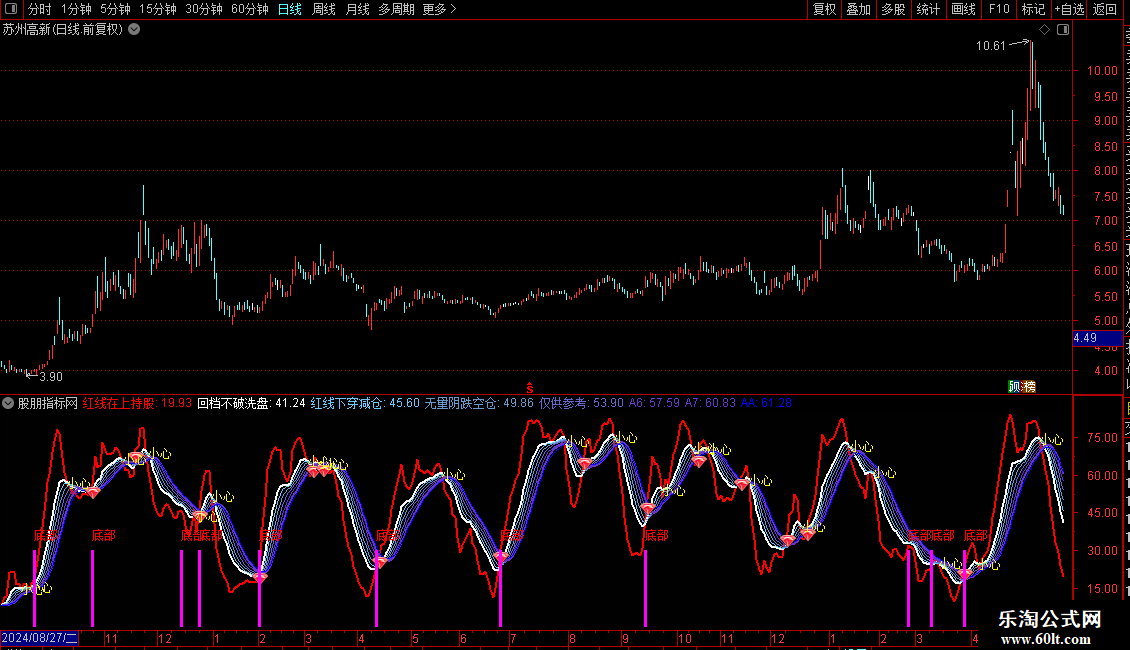Expand the 更多 periods menu
Screen dimensions: 1130x650
[440, 9]
